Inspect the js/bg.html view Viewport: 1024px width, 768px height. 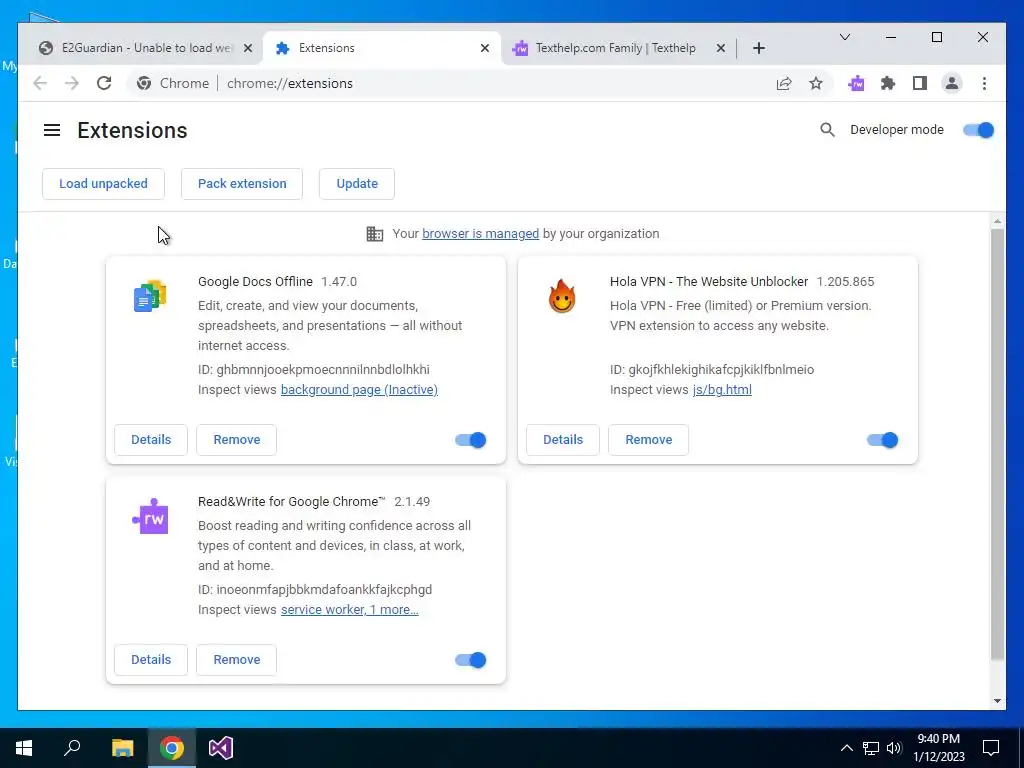coord(722,390)
